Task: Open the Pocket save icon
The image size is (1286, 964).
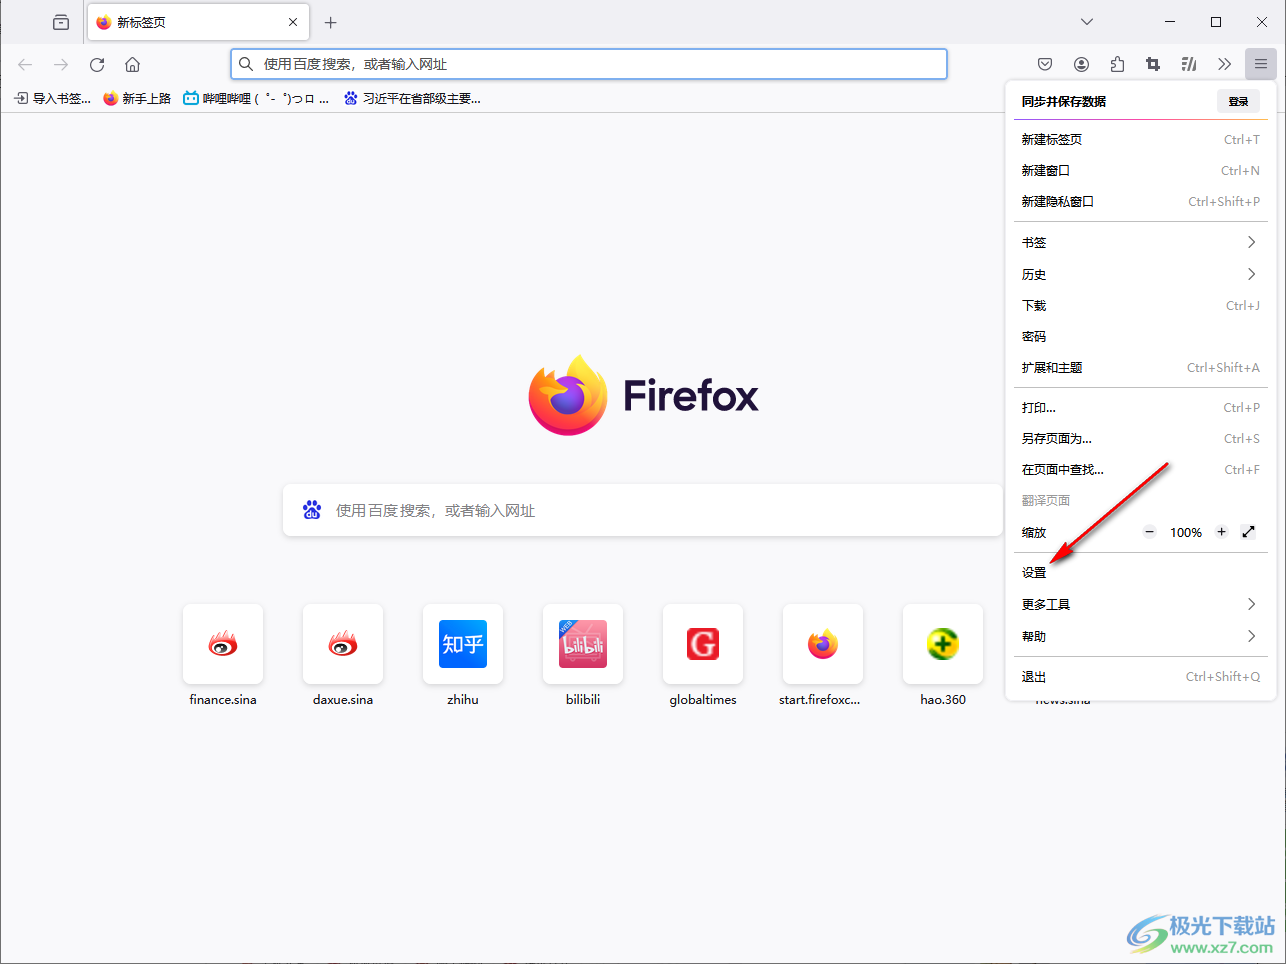Action: click(1045, 64)
